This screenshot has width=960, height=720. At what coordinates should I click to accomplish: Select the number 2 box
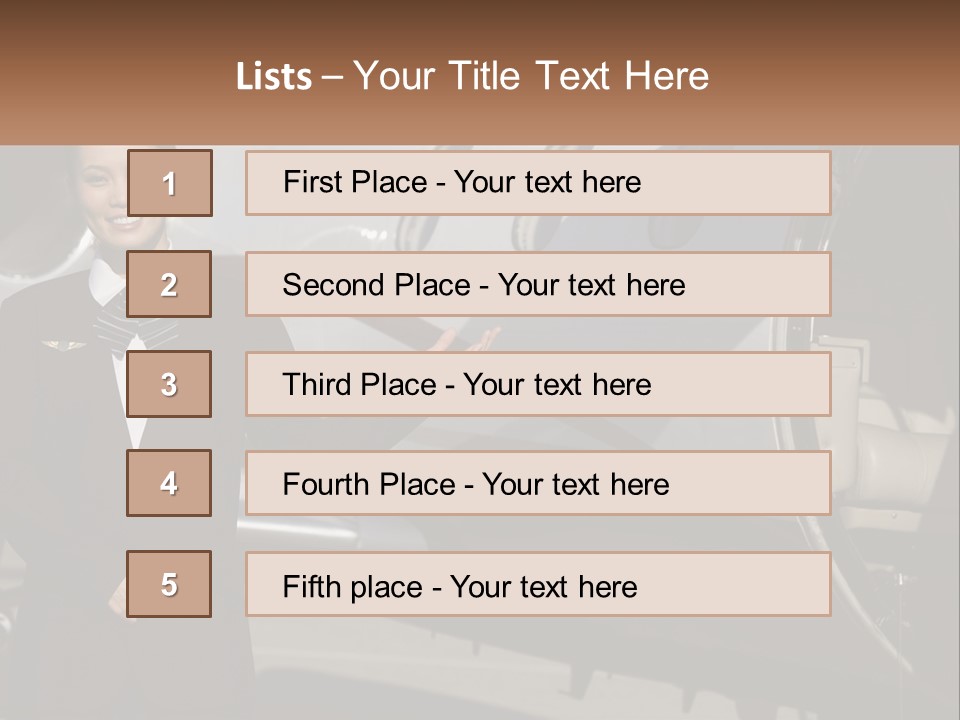tap(169, 284)
